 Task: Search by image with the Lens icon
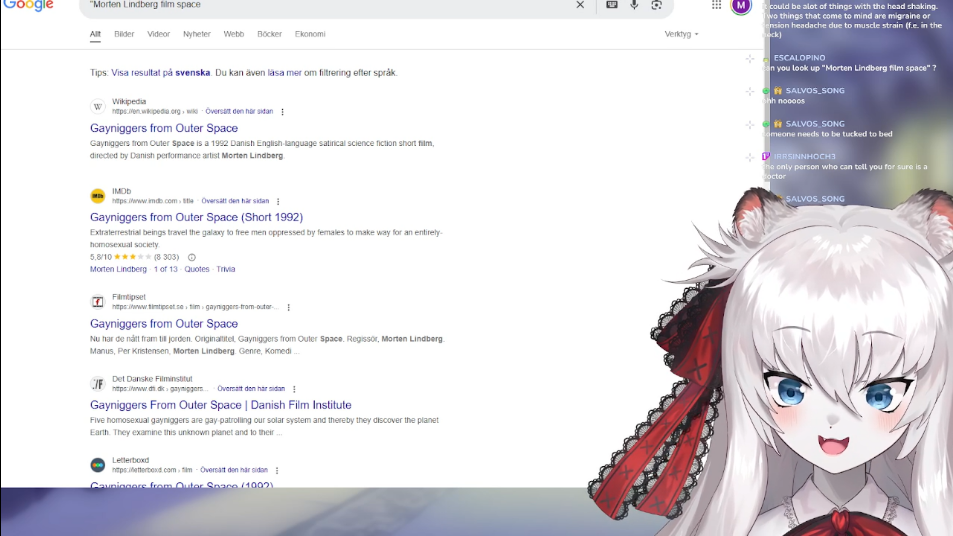(x=656, y=5)
